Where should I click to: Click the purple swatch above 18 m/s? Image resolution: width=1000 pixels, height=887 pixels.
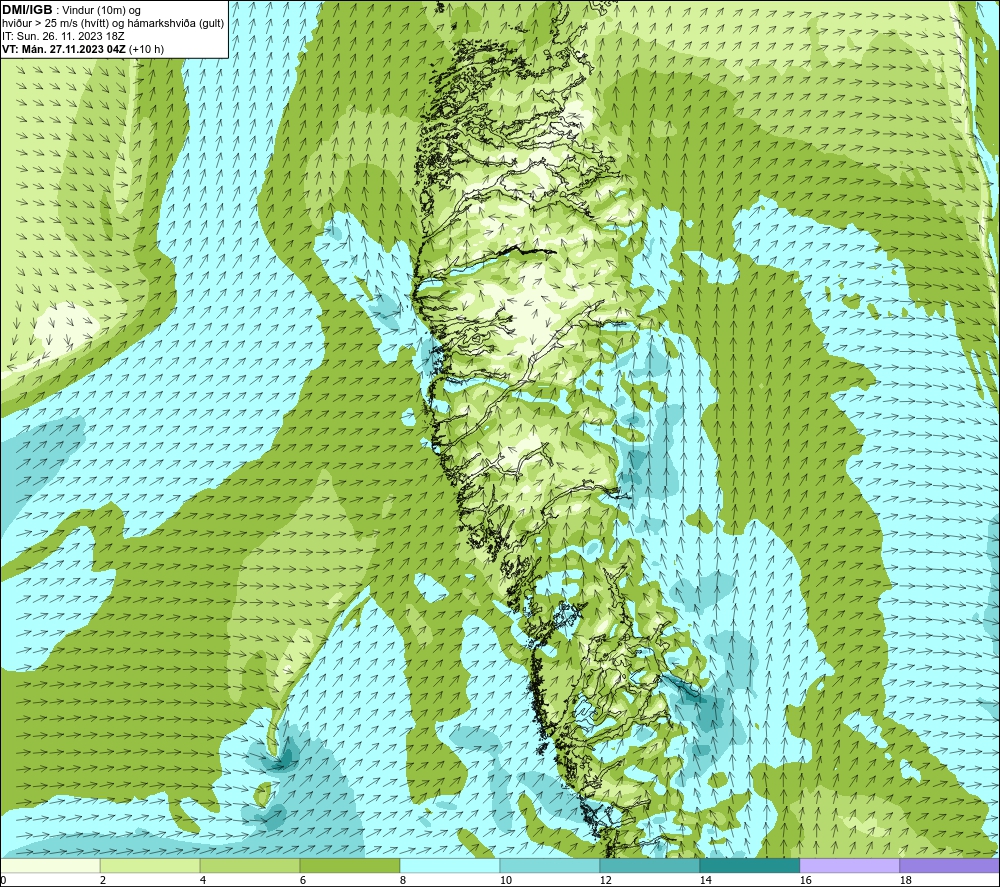949,865
